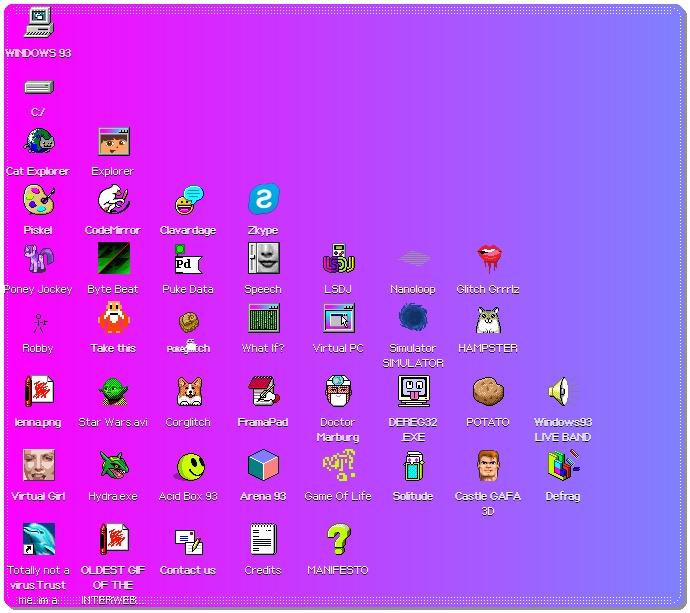
Task: Select the Robby stick figure icon
Action: click(39, 323)
